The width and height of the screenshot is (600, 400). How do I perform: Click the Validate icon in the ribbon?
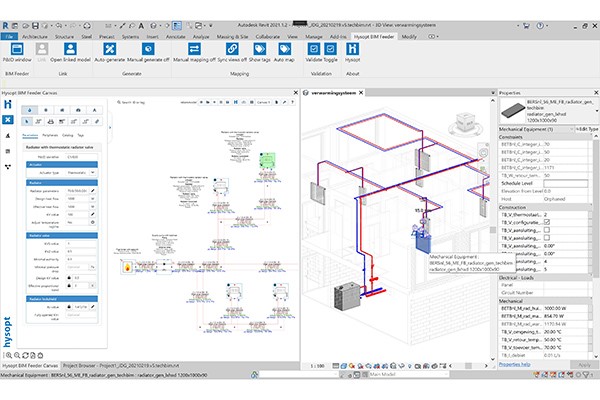(314, 49)
